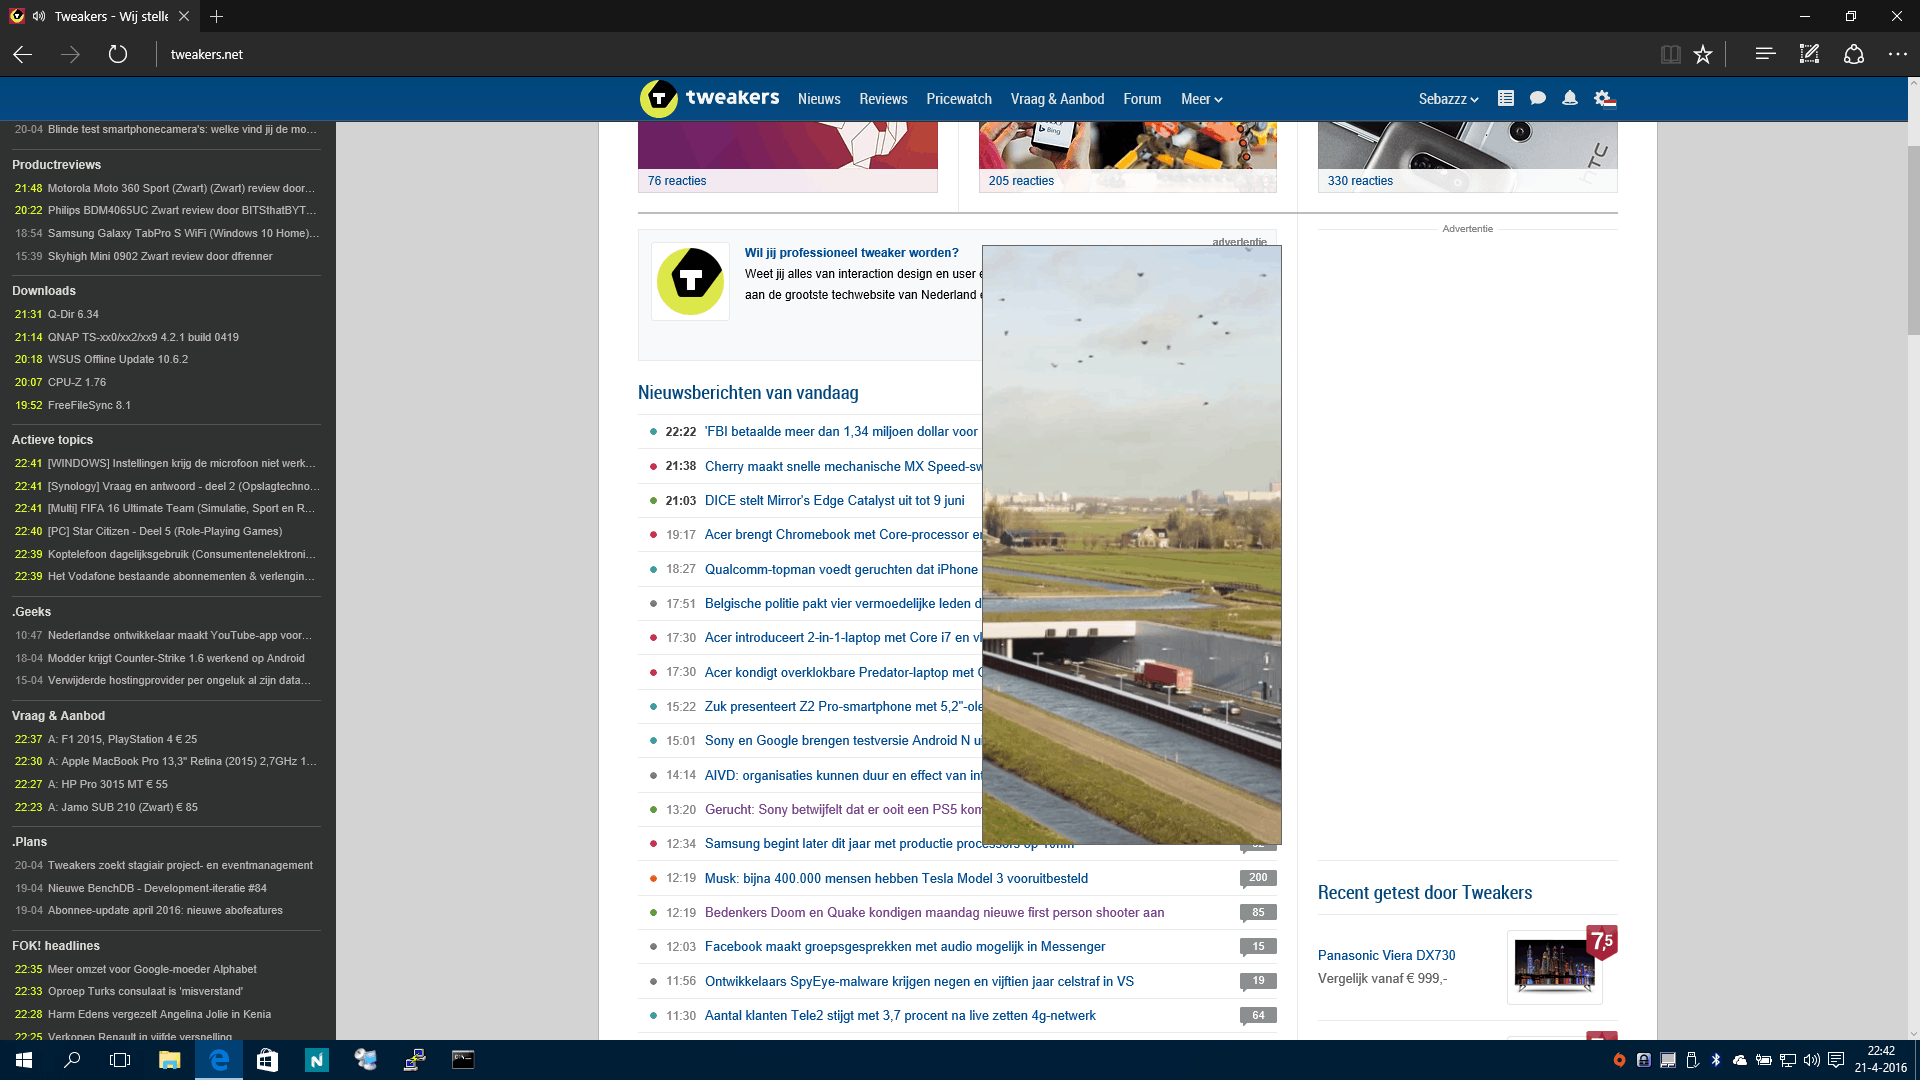The width and height of the screenshot is (1920, 1080).
Task: Open the Doom en Quake shooter article
Action: coord(934,912)
